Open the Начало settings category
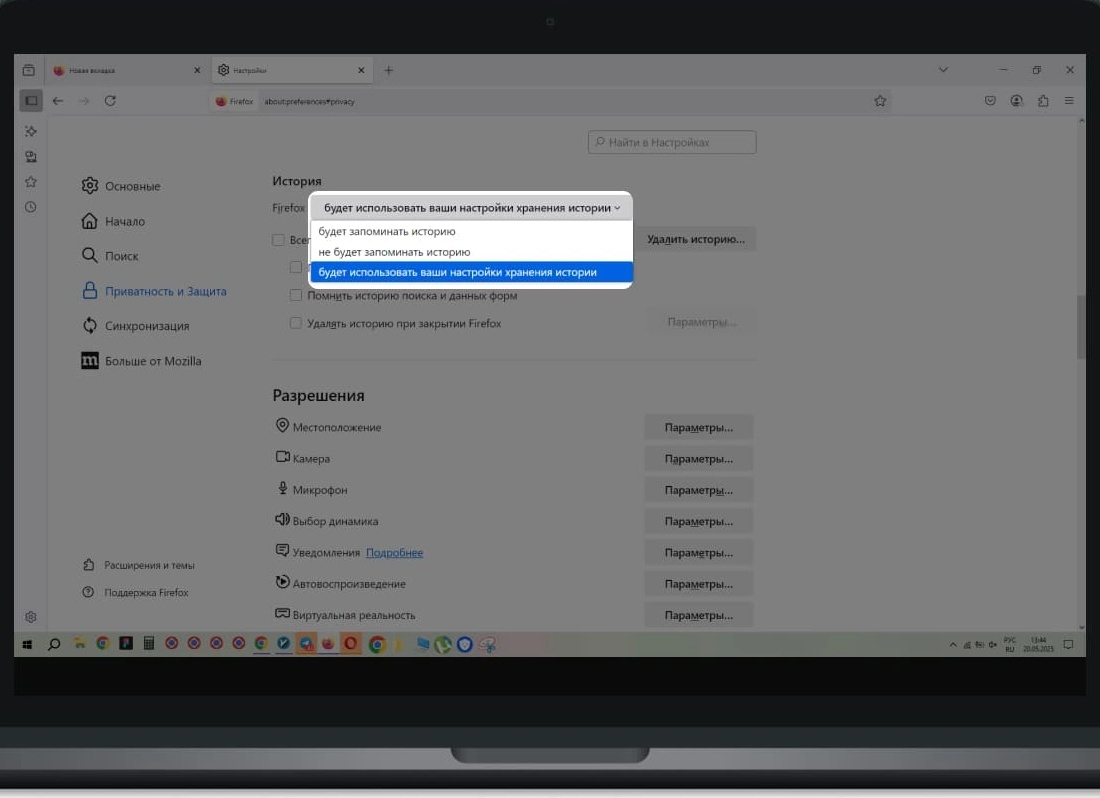Image resolution: width=1100 pixels, height=798 pixels. pyautogui.click(x=114, y=221)
